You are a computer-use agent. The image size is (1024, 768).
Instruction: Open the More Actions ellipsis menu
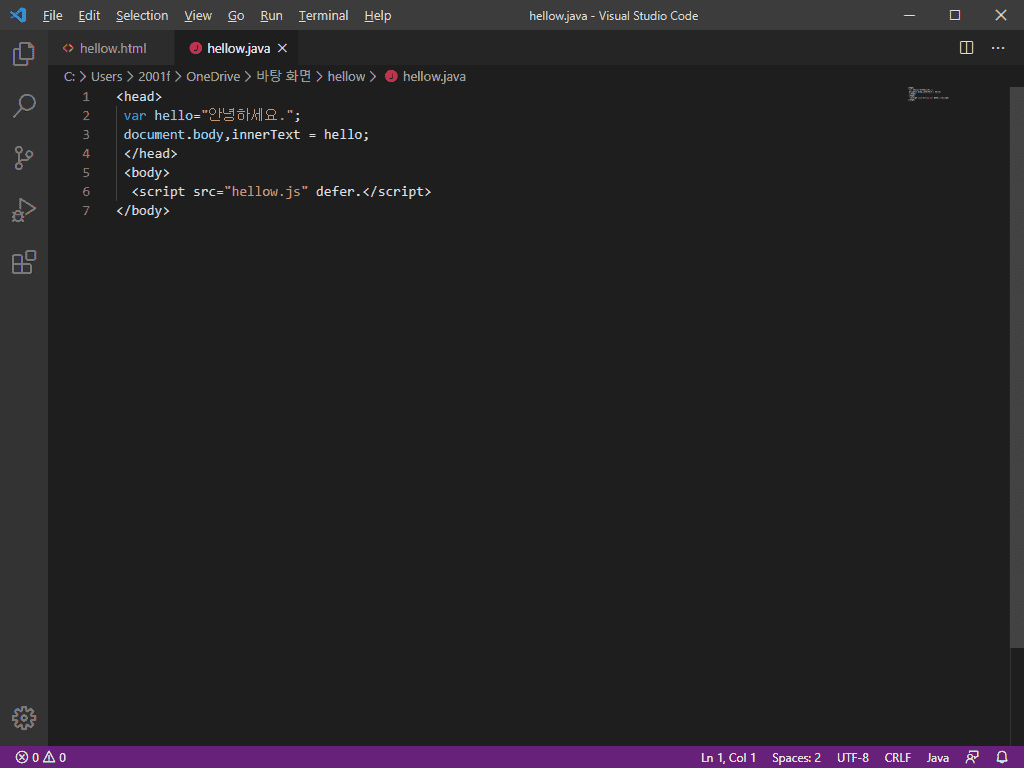998,48
